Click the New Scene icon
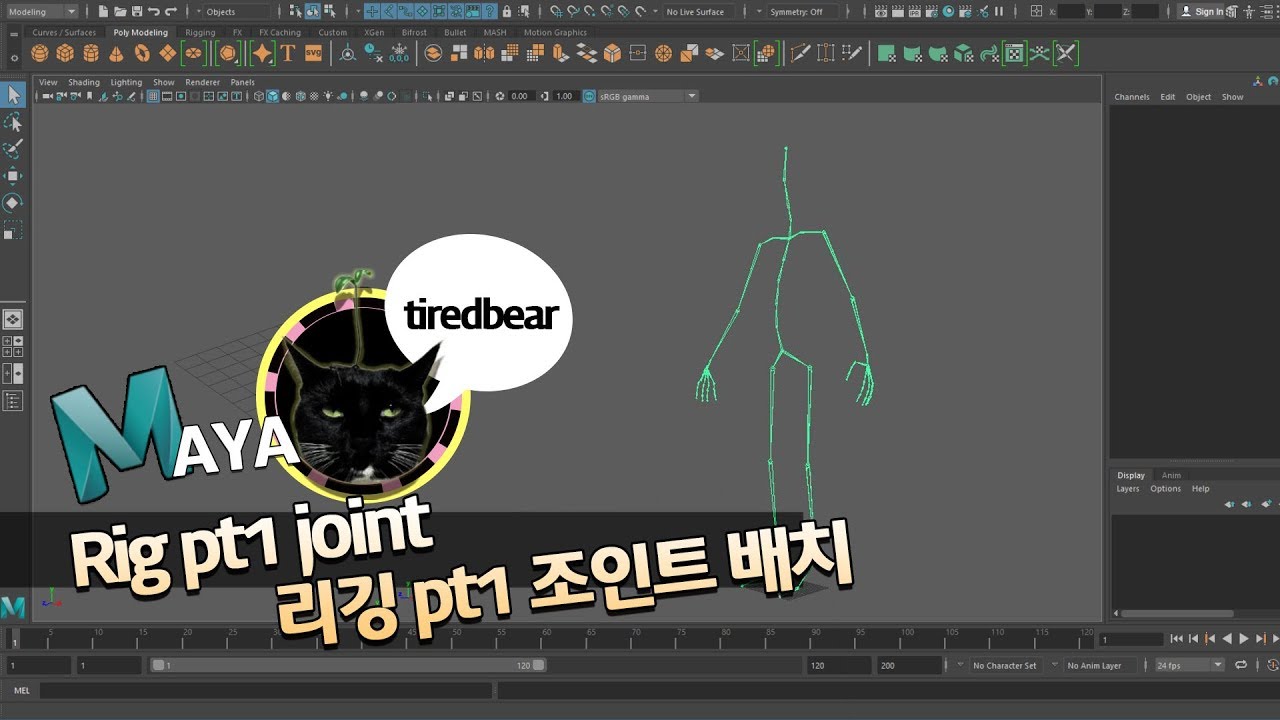This screenshot has height=720, width=1280. coord(103,12)
